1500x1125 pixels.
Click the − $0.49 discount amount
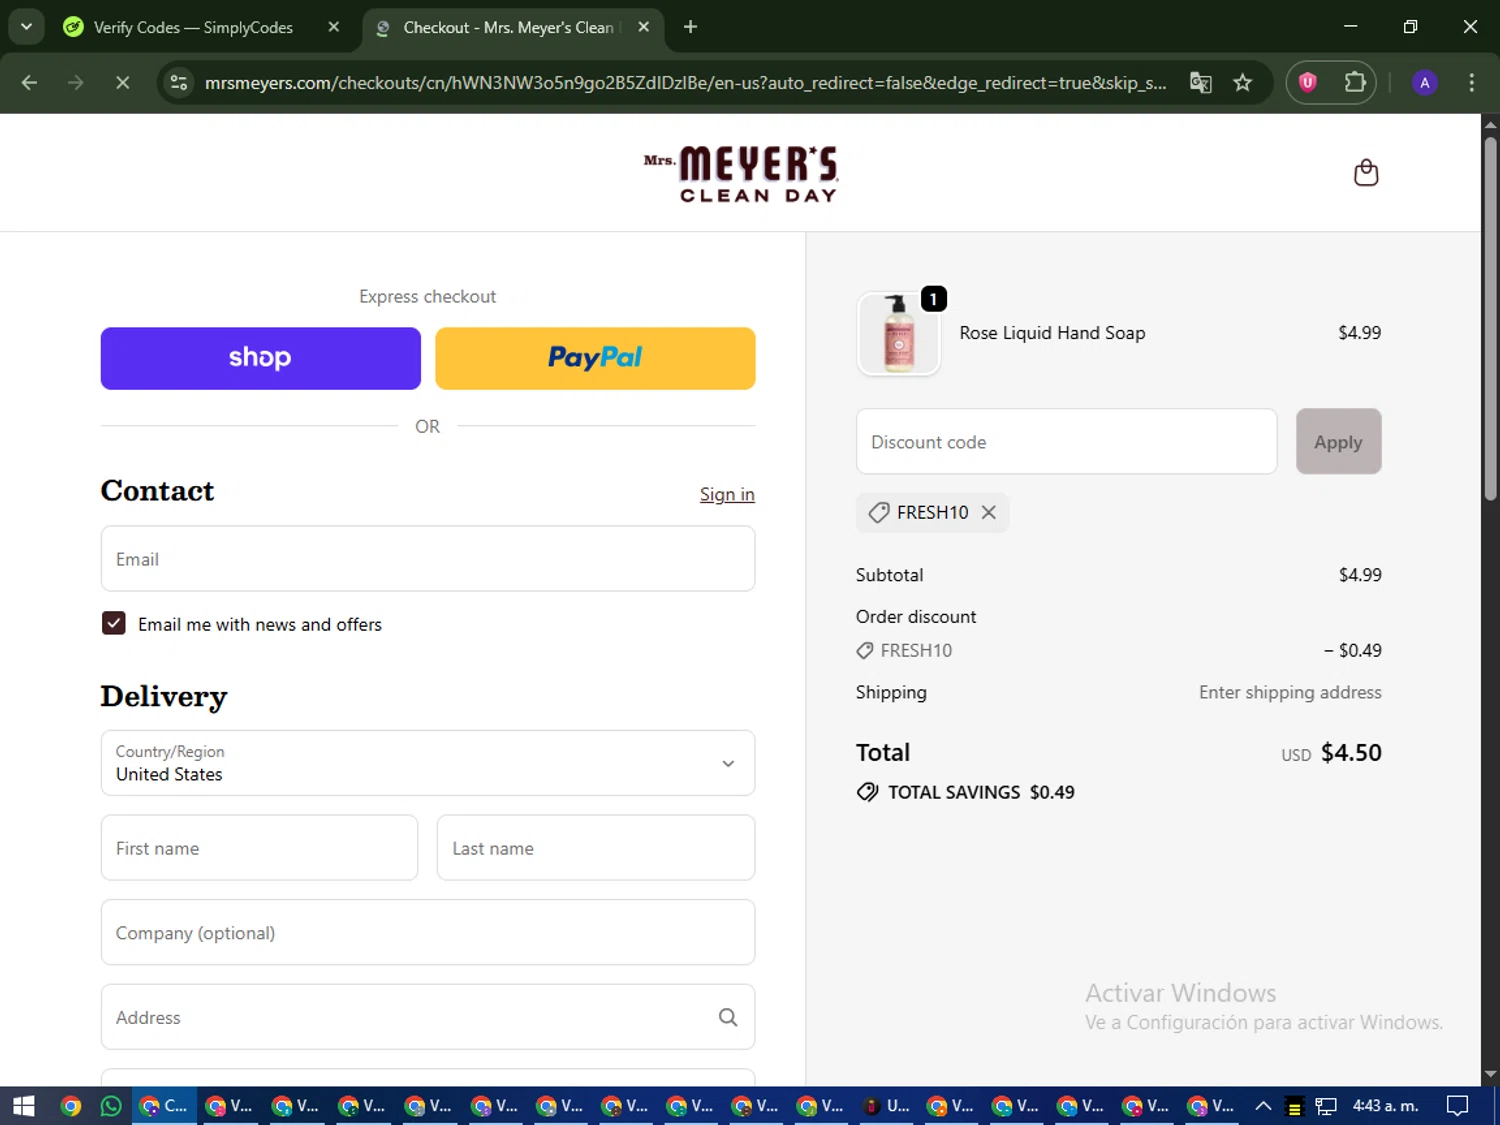click(1352, 650)
